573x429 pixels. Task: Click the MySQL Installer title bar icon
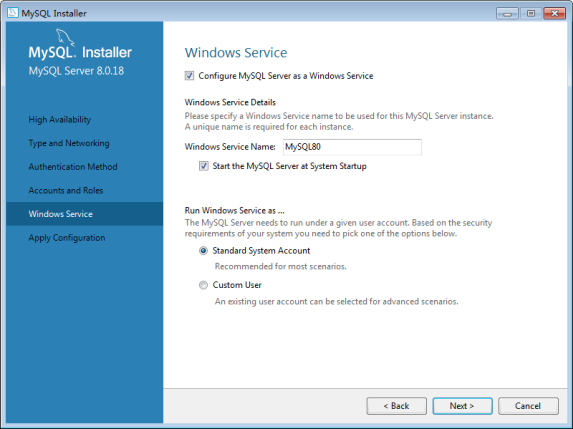pos(13,13)
